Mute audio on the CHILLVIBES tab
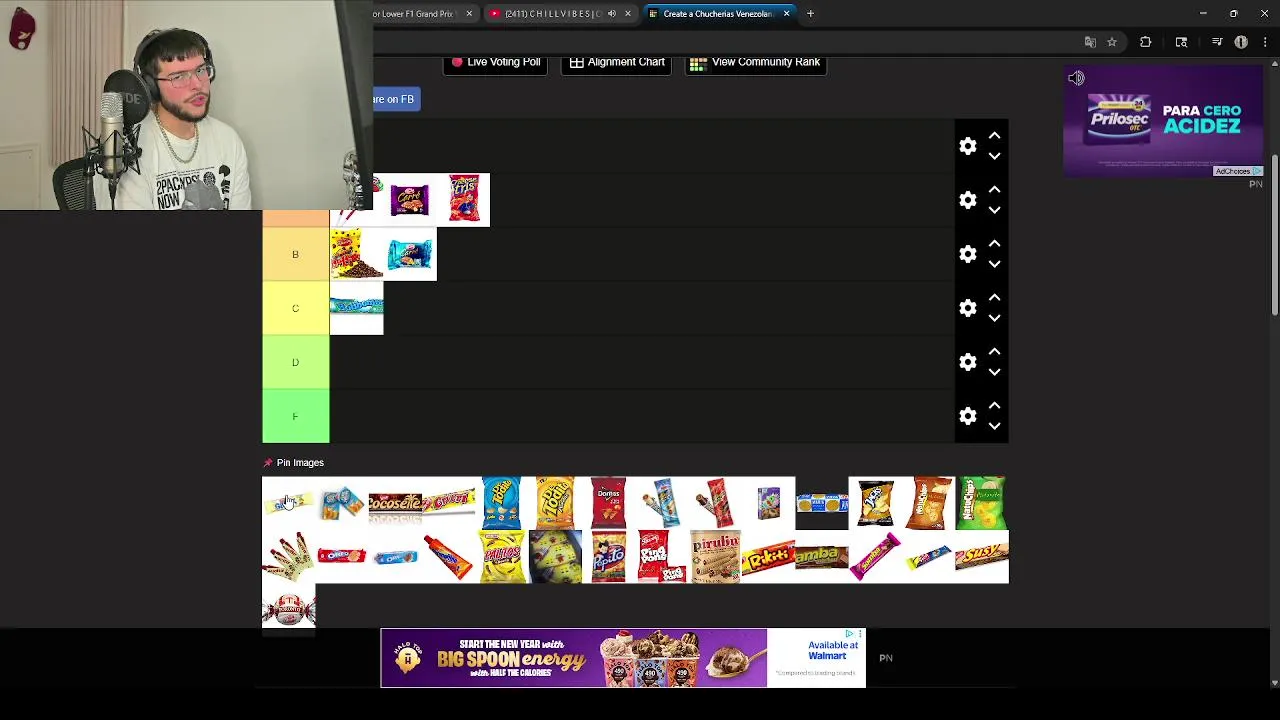The image size is (1280, 720). (611, 14)
